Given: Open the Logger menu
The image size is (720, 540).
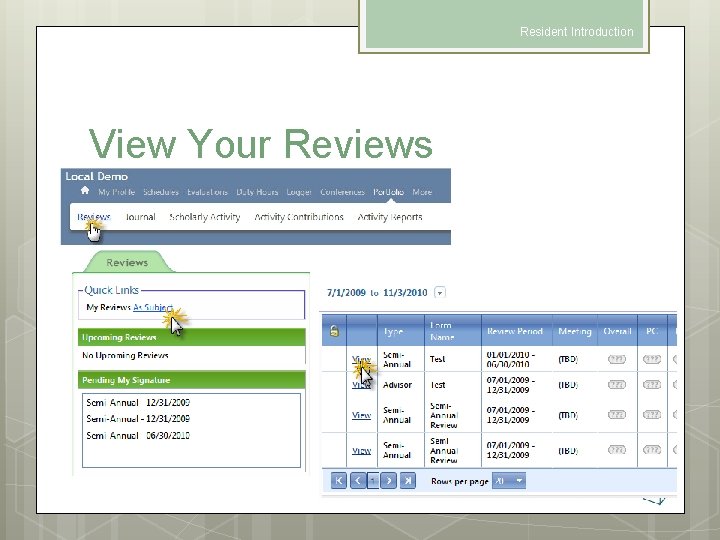Looking at the screenshot, I should click(299, 192).
